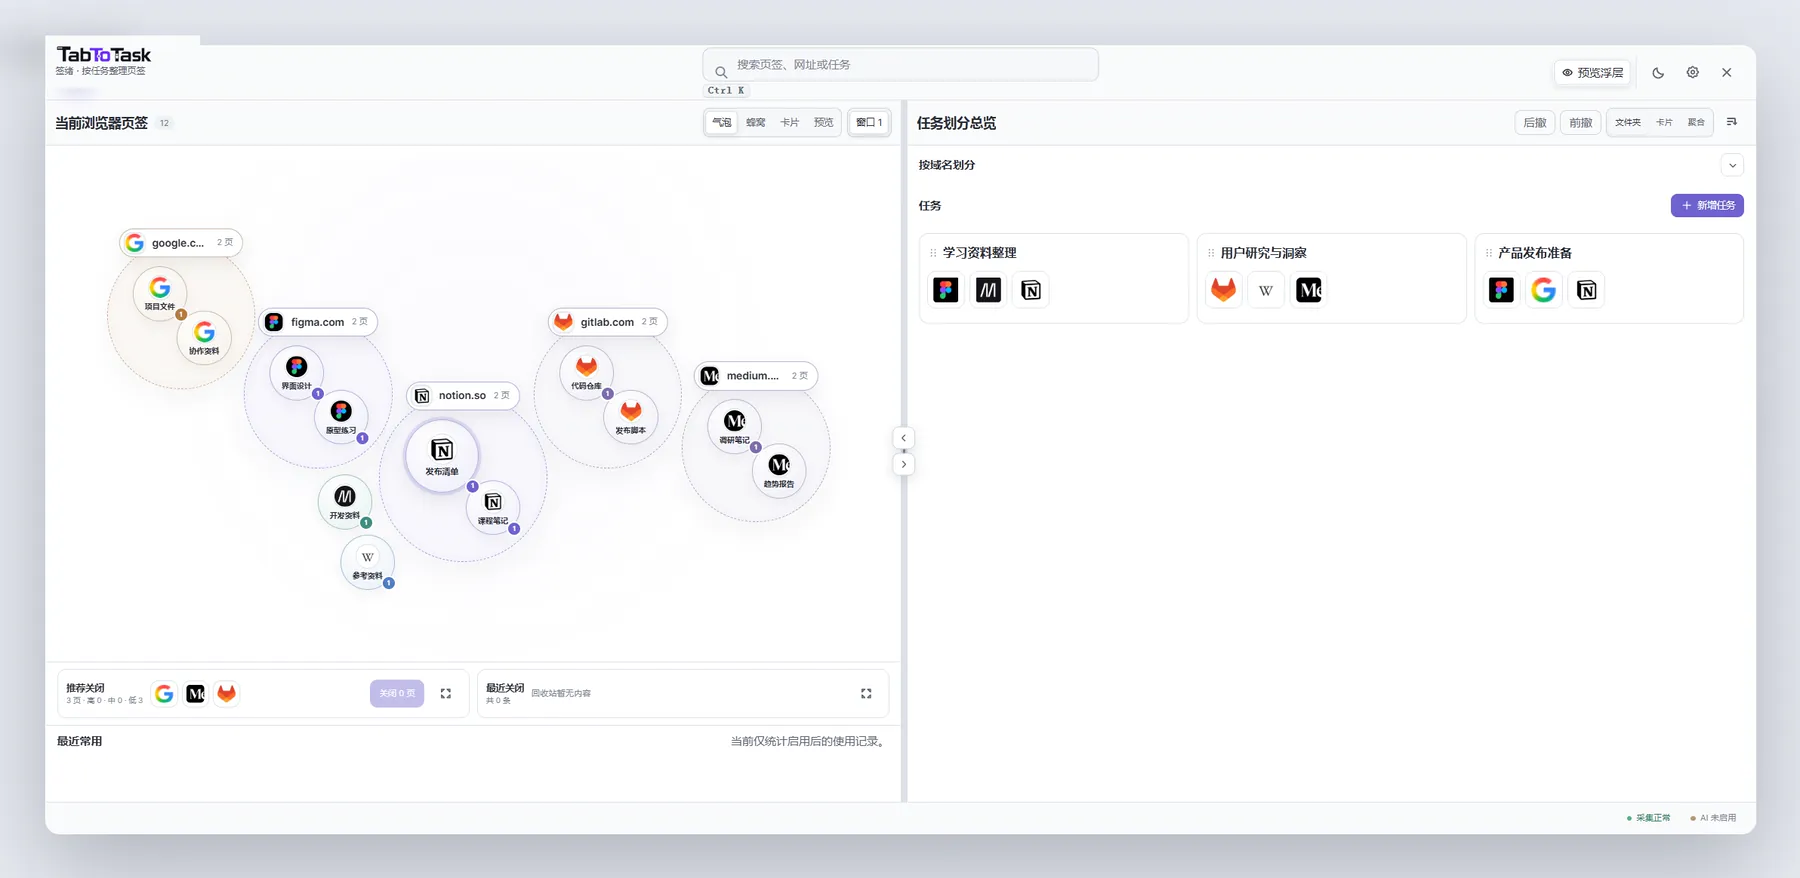Click Wikipedia icon in 用户研究与洞察 card
The width and height of the screenshot is (1800, 878).
1266,290
